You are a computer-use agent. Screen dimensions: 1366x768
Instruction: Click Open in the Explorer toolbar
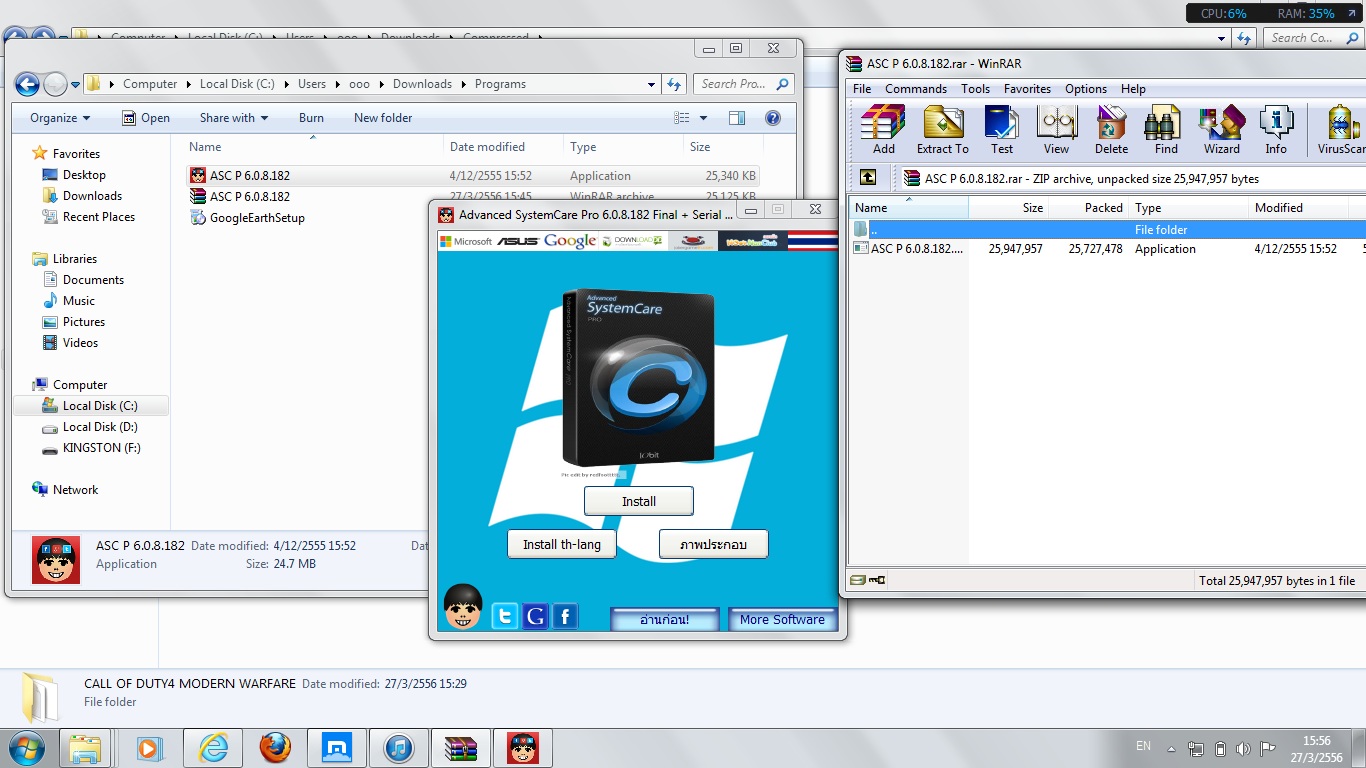(146, 118)
